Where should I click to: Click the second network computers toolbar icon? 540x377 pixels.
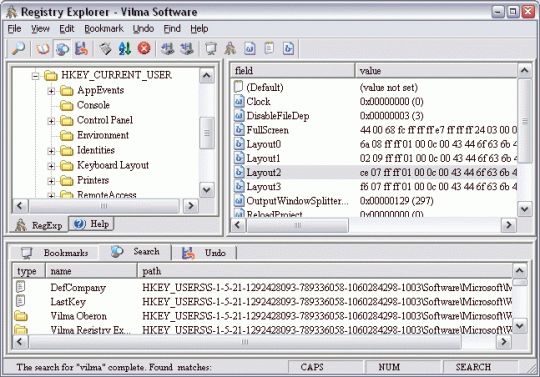[x=187, y=48]
